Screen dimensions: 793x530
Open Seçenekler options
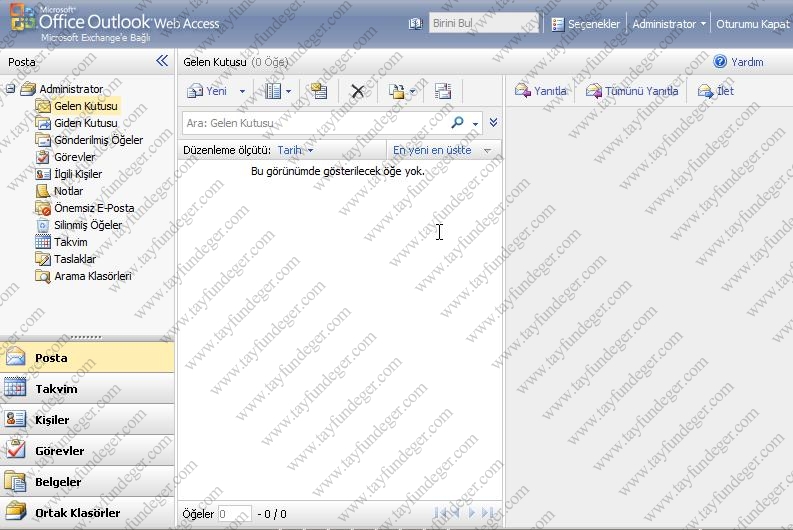586,24
